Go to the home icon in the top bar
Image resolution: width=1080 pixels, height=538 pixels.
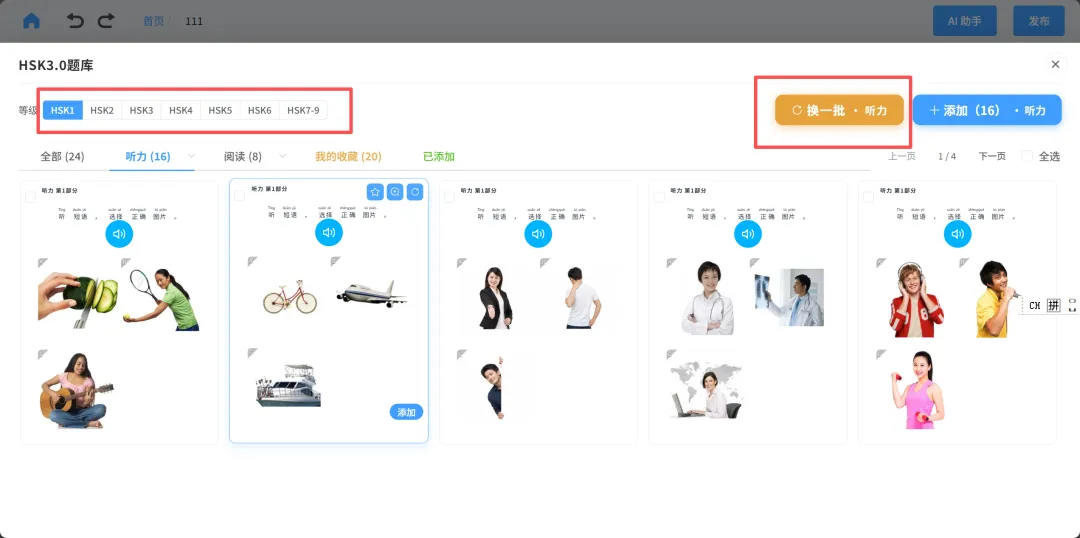[x=31, y=21]
